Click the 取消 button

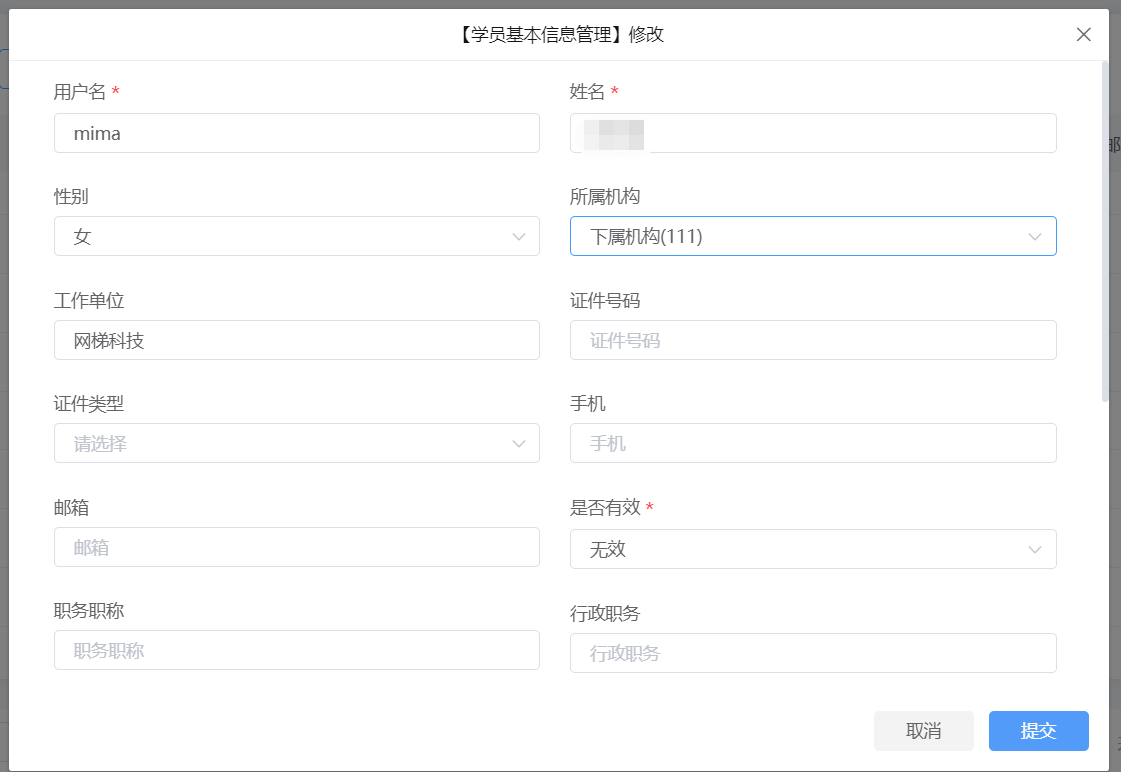pos(924,731)
